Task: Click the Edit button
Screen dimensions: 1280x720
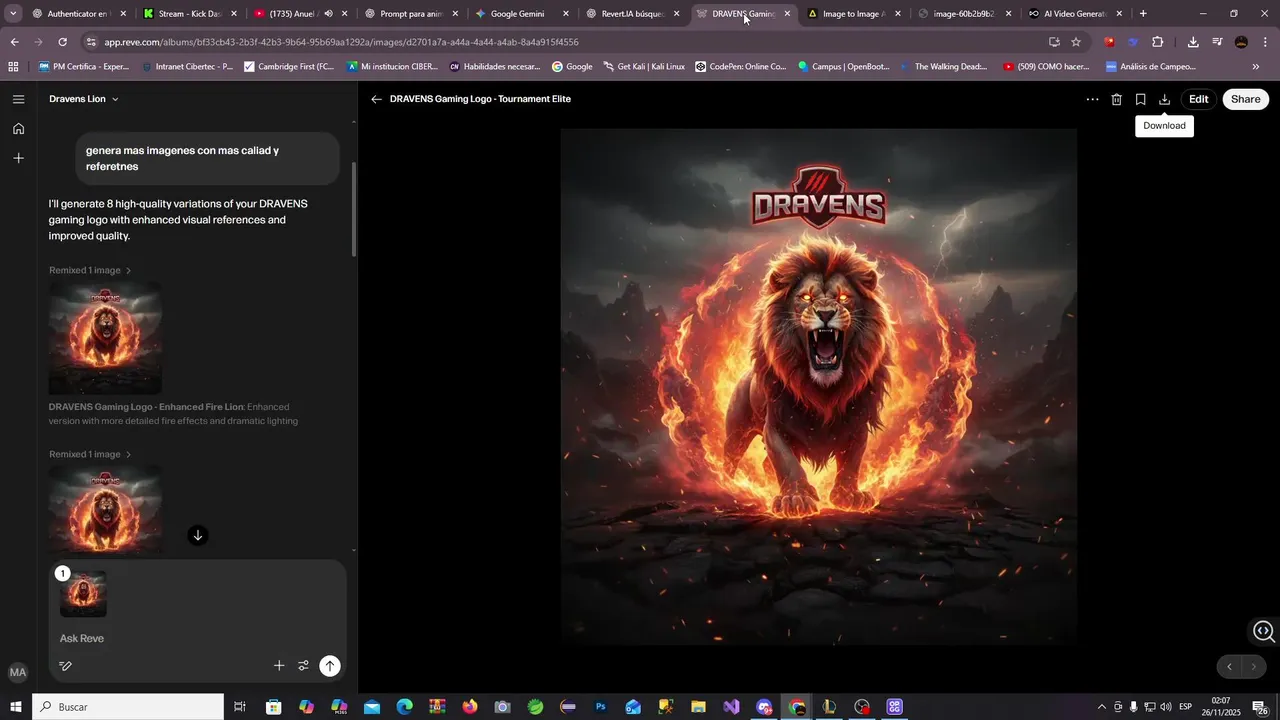Action: pos(1198,99)
